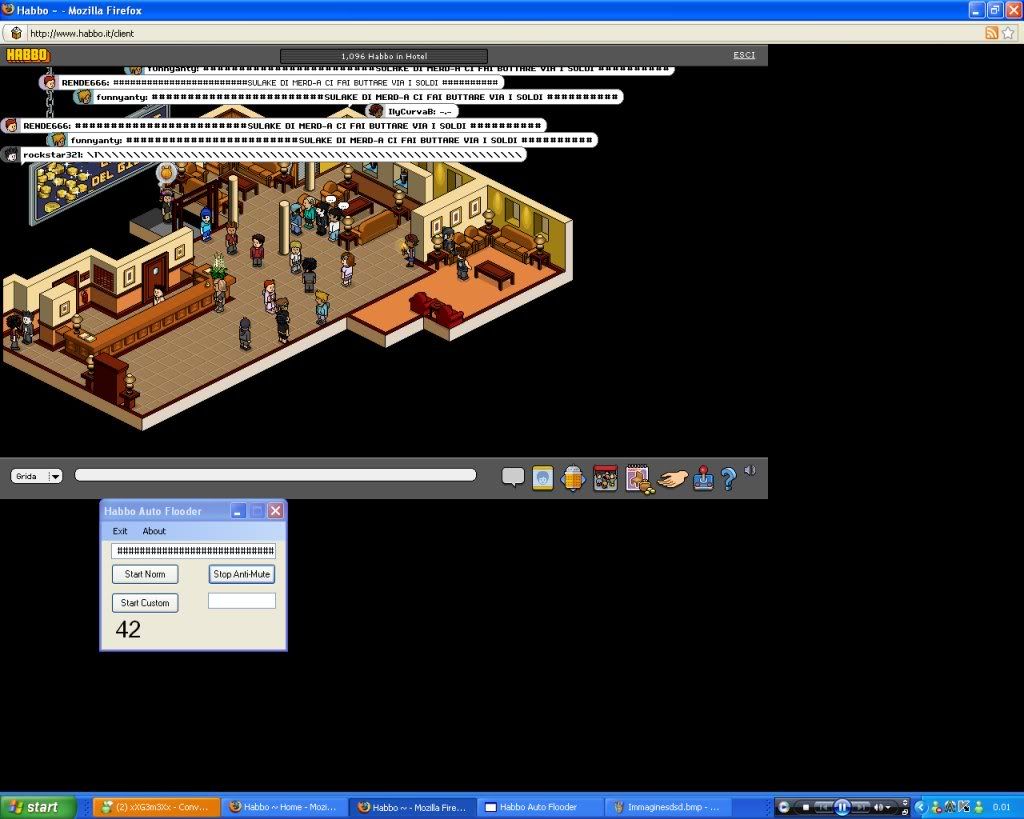The image size is (1024, 819).
Task: Click the RSS feed icon in Firefox
Action: (991, 33)
